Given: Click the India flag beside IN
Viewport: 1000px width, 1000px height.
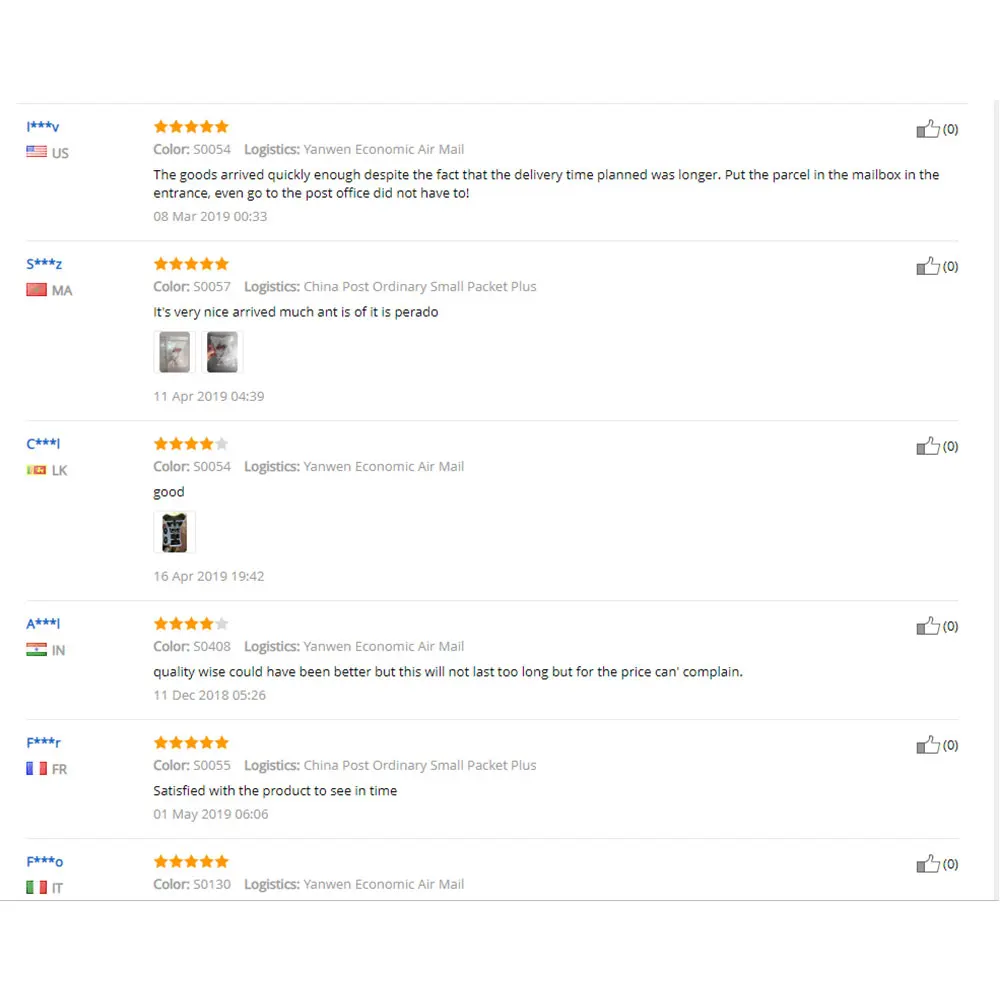Looking at the screenshot, I should (x=37, y=650).
